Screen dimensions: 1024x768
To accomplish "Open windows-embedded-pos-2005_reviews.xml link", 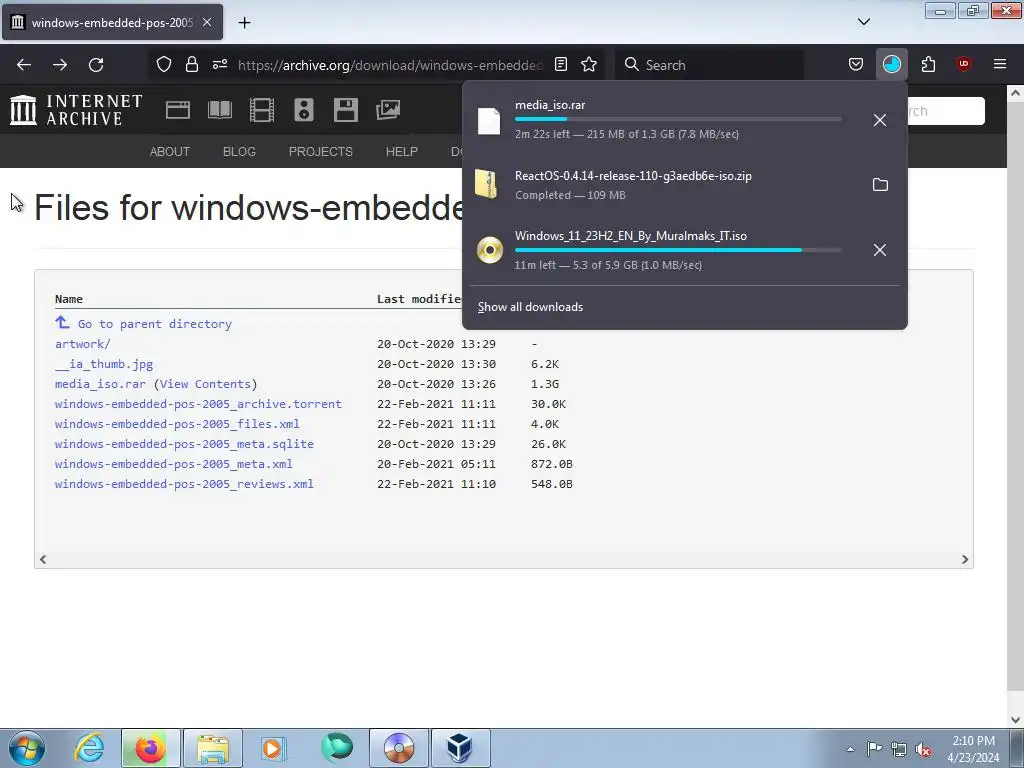I will click(184, 485).
